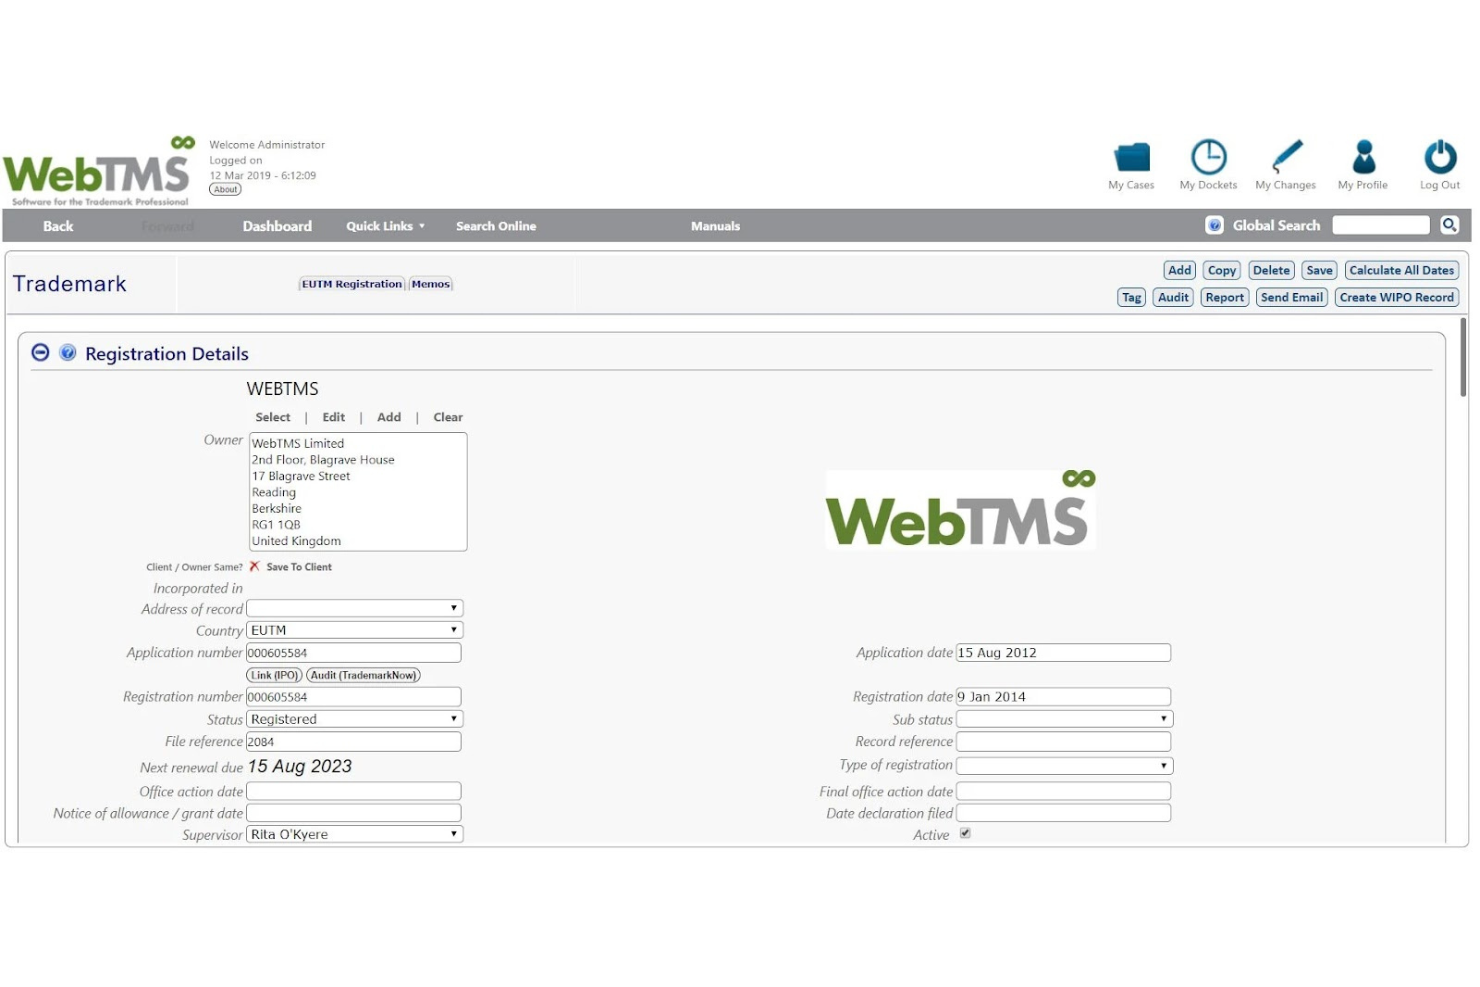Click the Tag button
This screenshot has height=987, width=1480.
1131,297
